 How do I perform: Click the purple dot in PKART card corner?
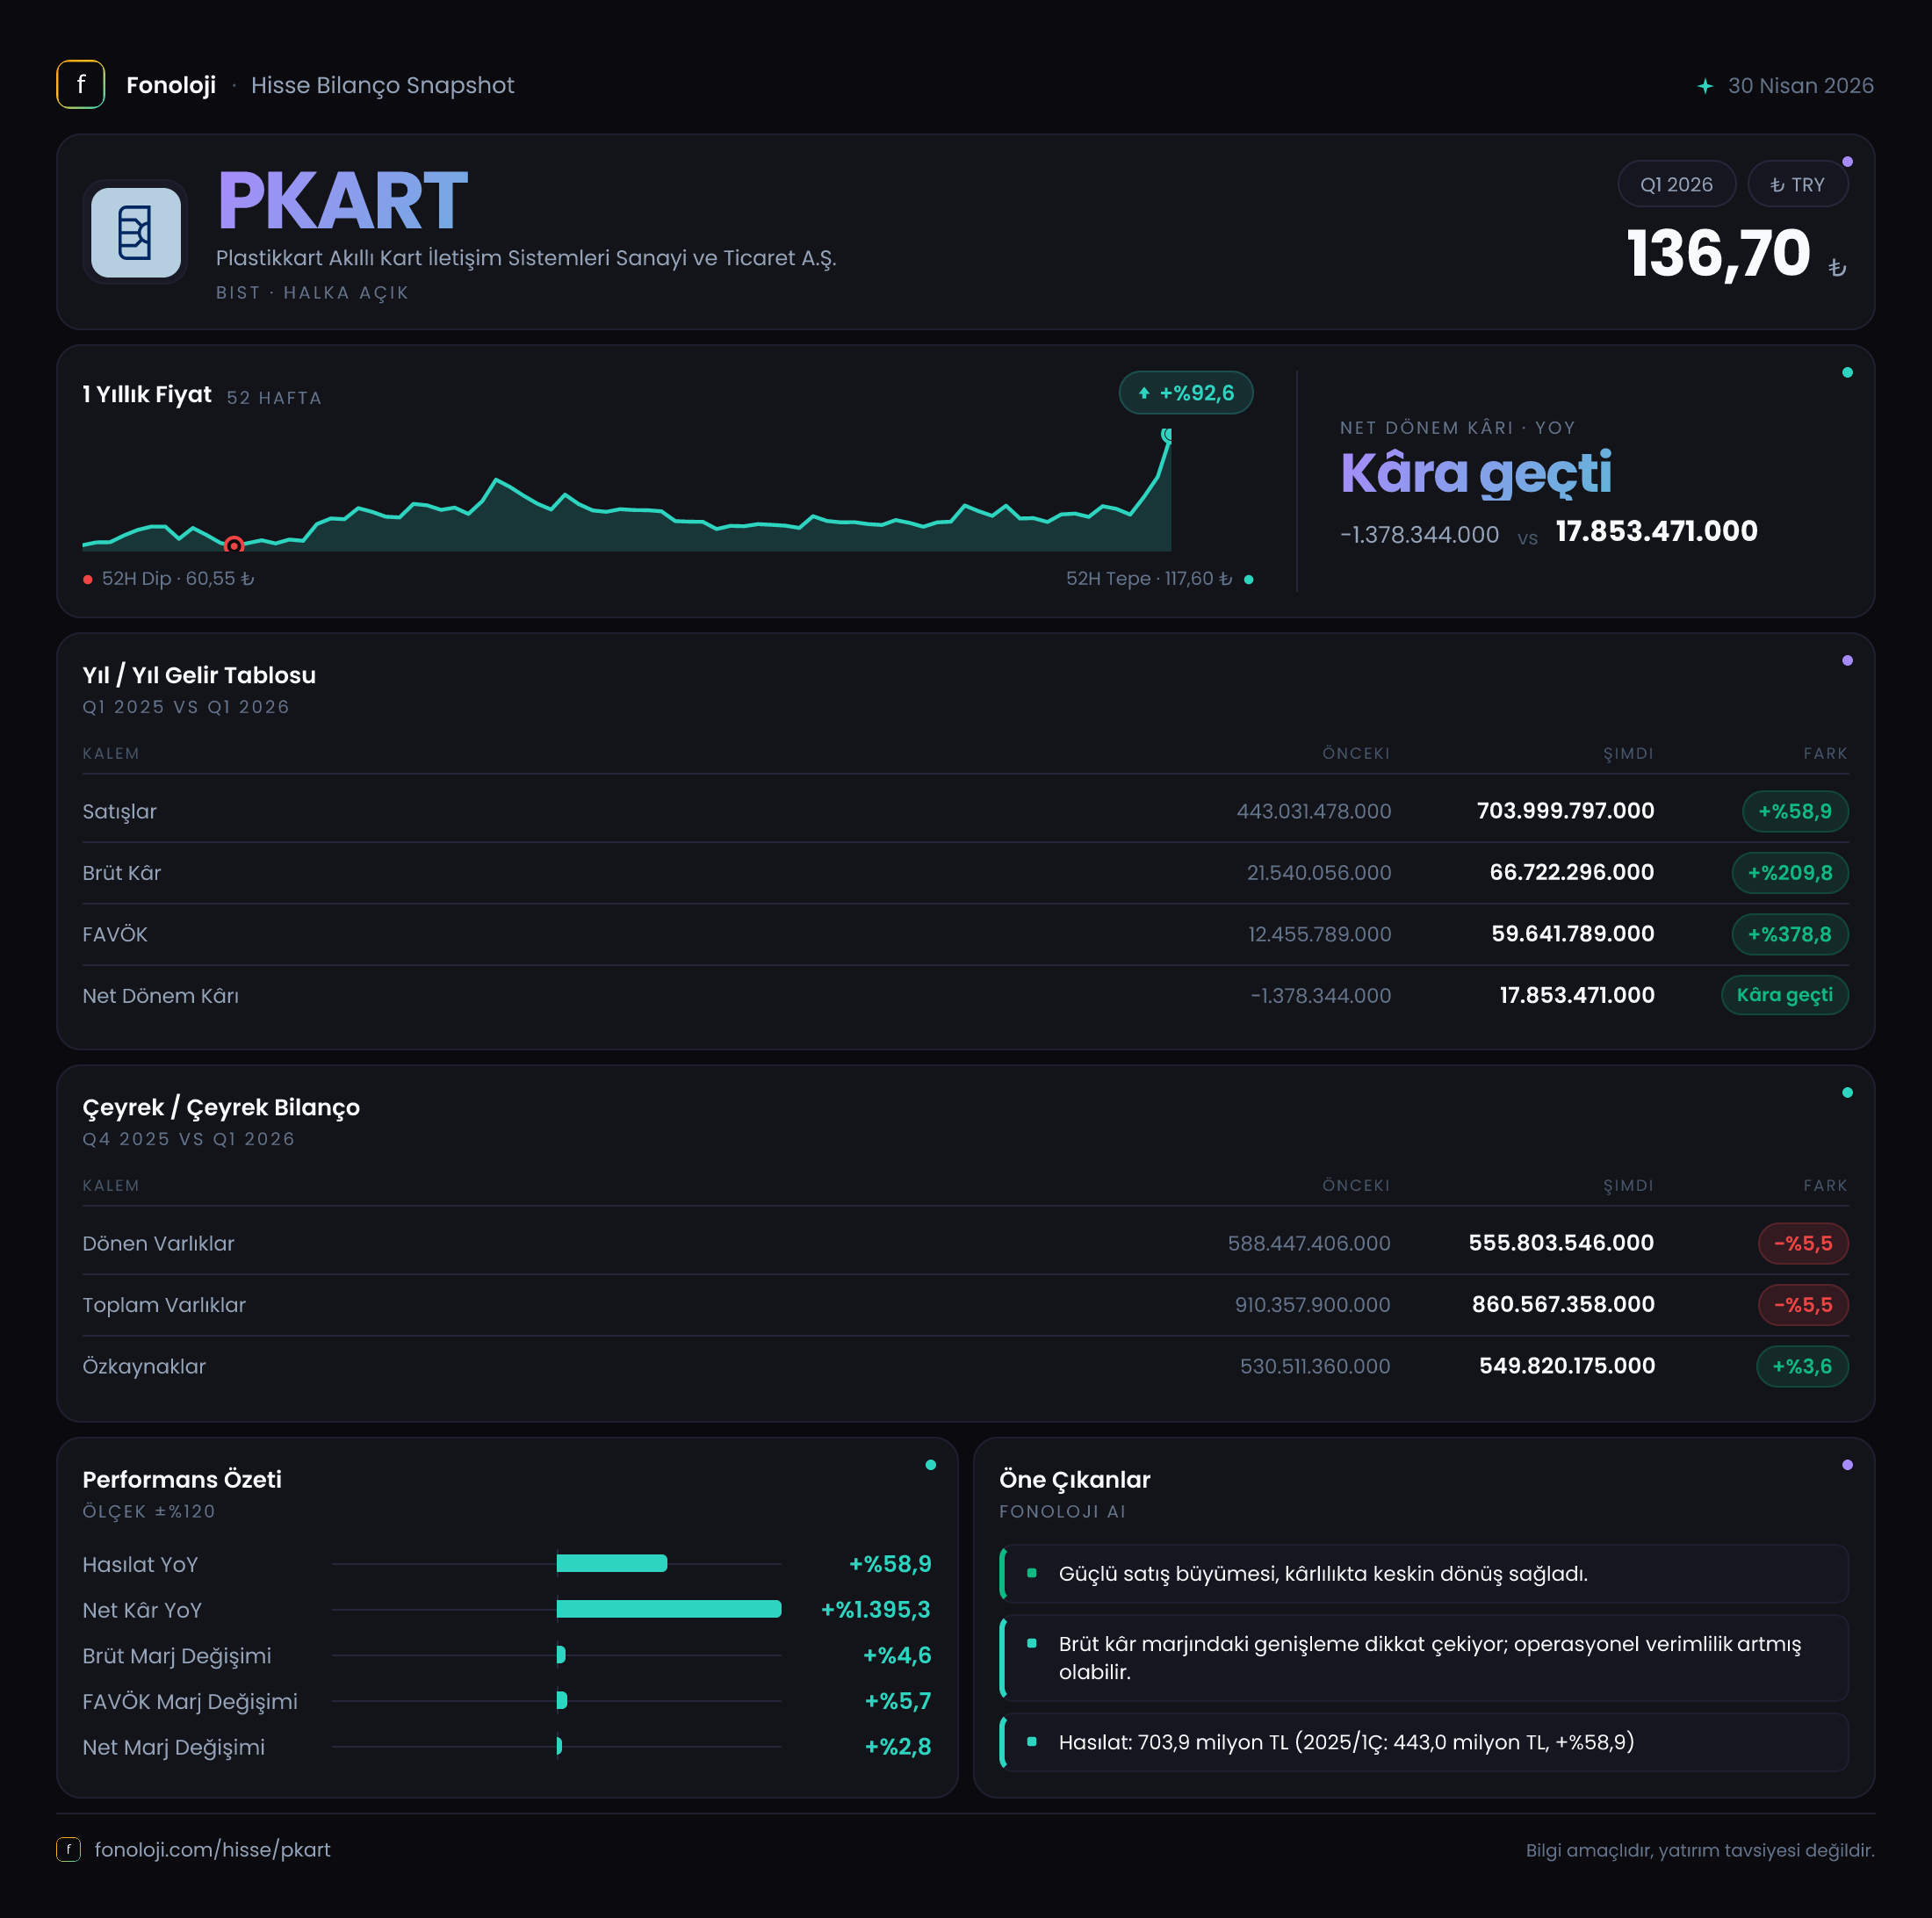click(1847, 162)
